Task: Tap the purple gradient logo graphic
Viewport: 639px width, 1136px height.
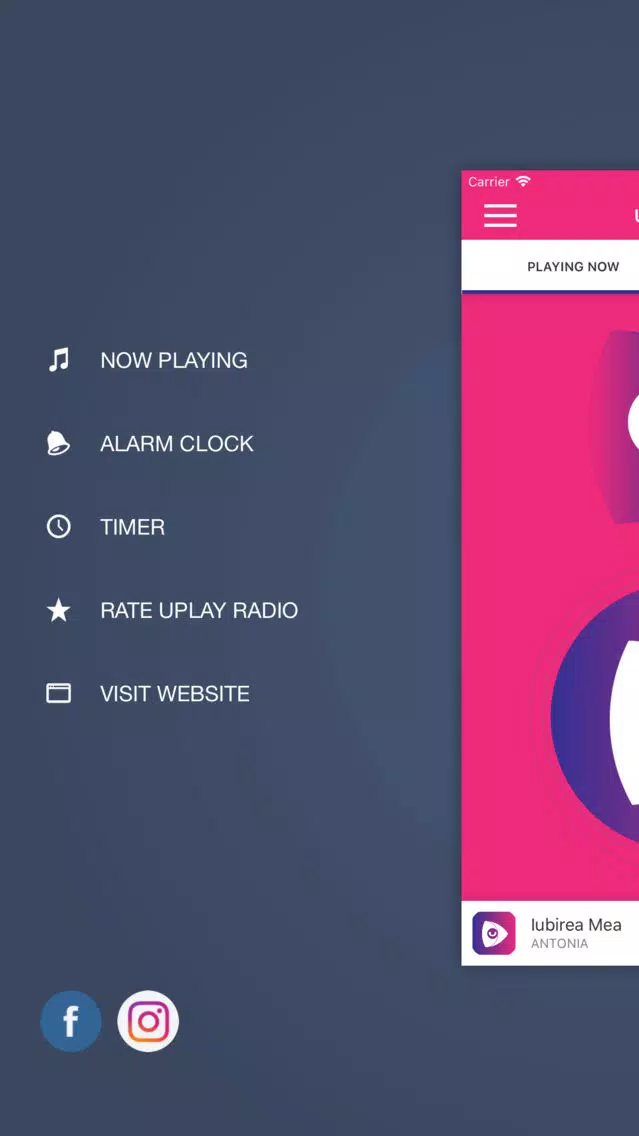Action: pos(615,427)
